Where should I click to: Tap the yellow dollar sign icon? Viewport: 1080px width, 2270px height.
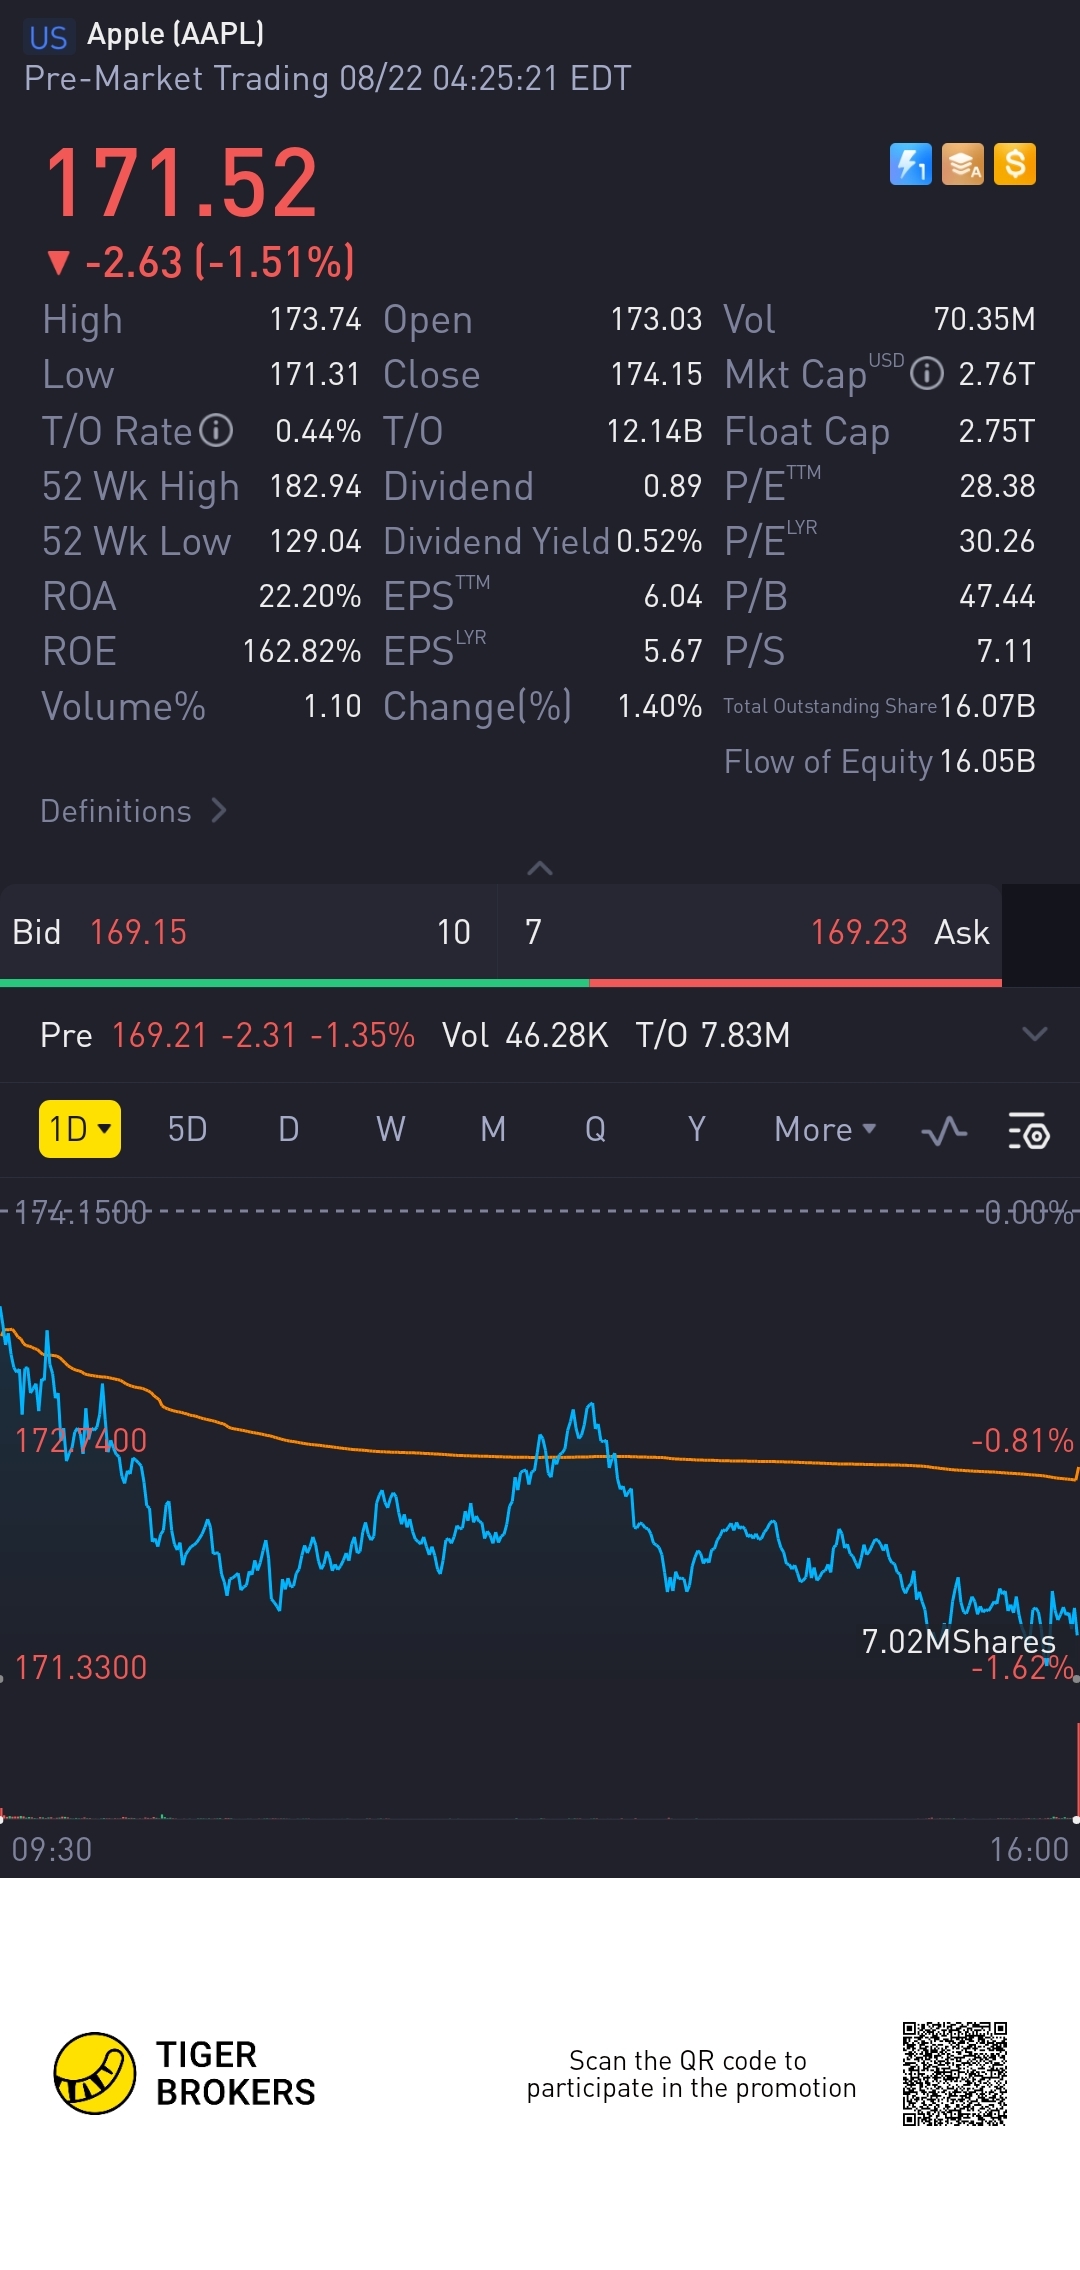point(1015,164)
